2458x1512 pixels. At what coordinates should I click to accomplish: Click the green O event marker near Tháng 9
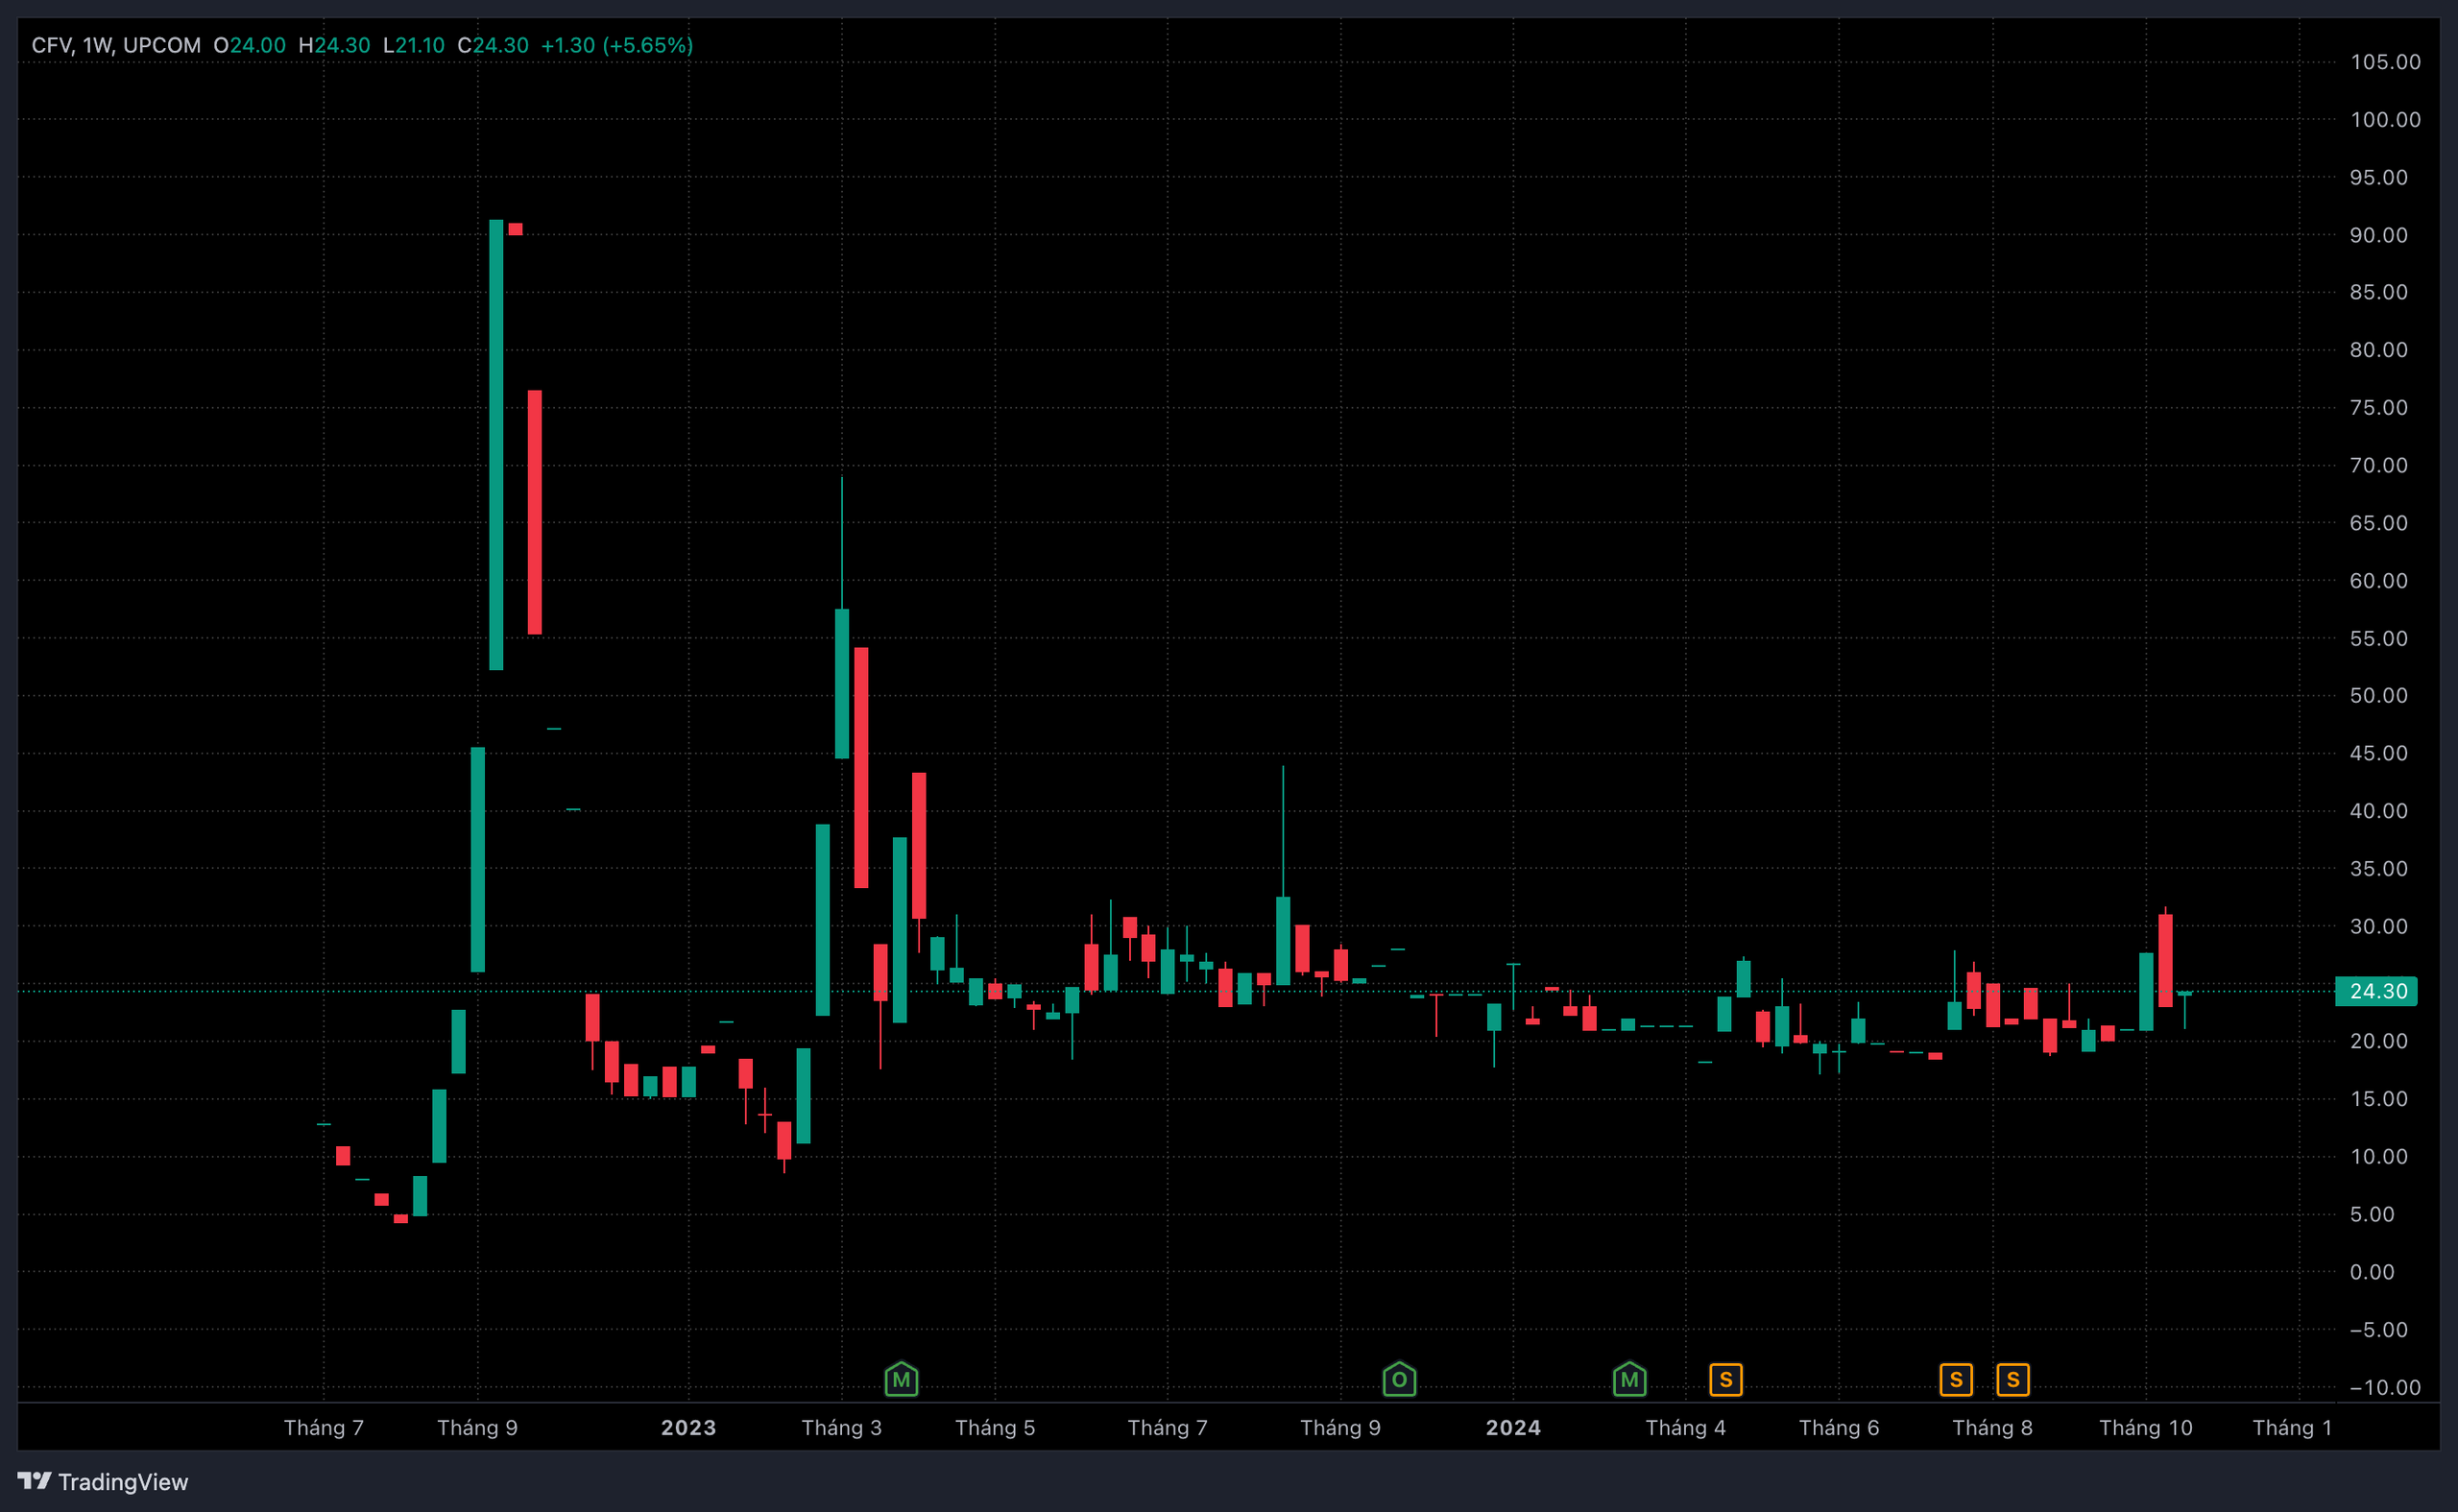(1399, 1379)
